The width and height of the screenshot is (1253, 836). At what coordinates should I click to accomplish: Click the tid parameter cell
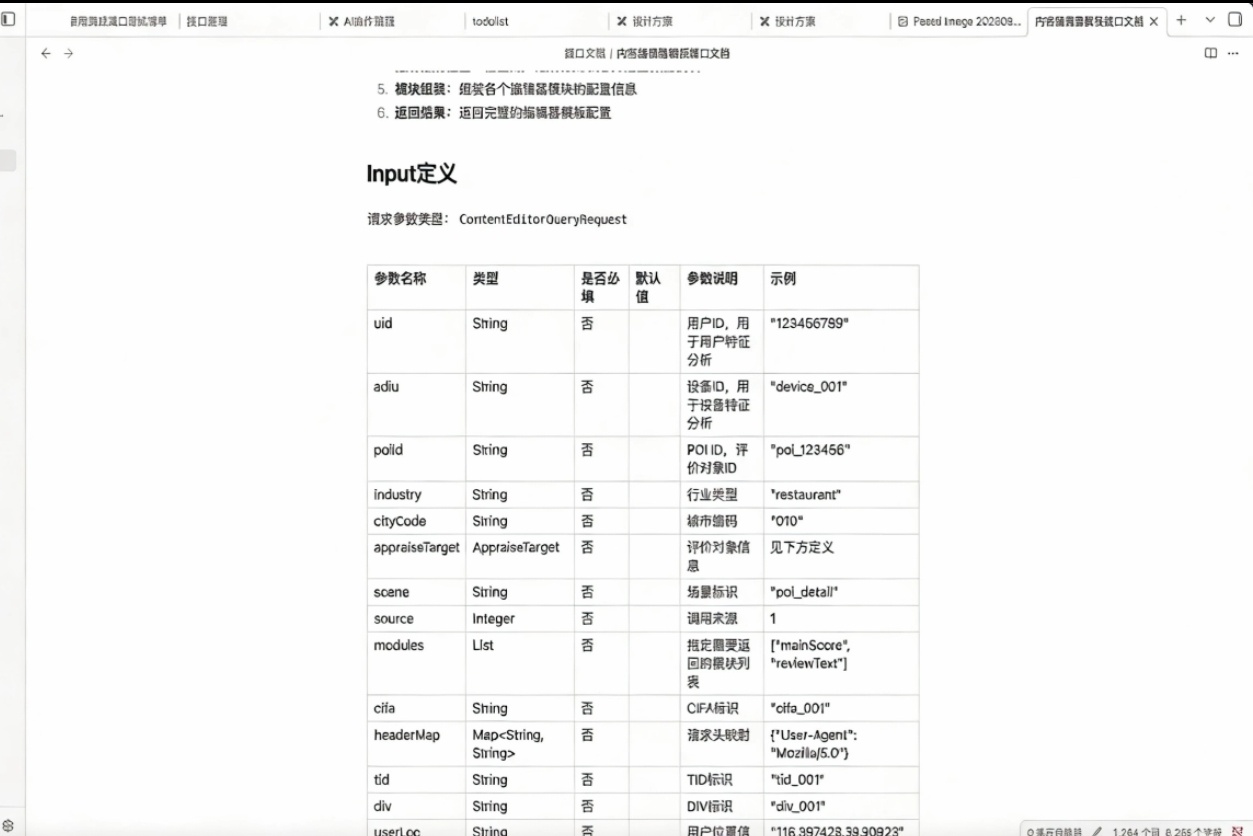point(416,780)
